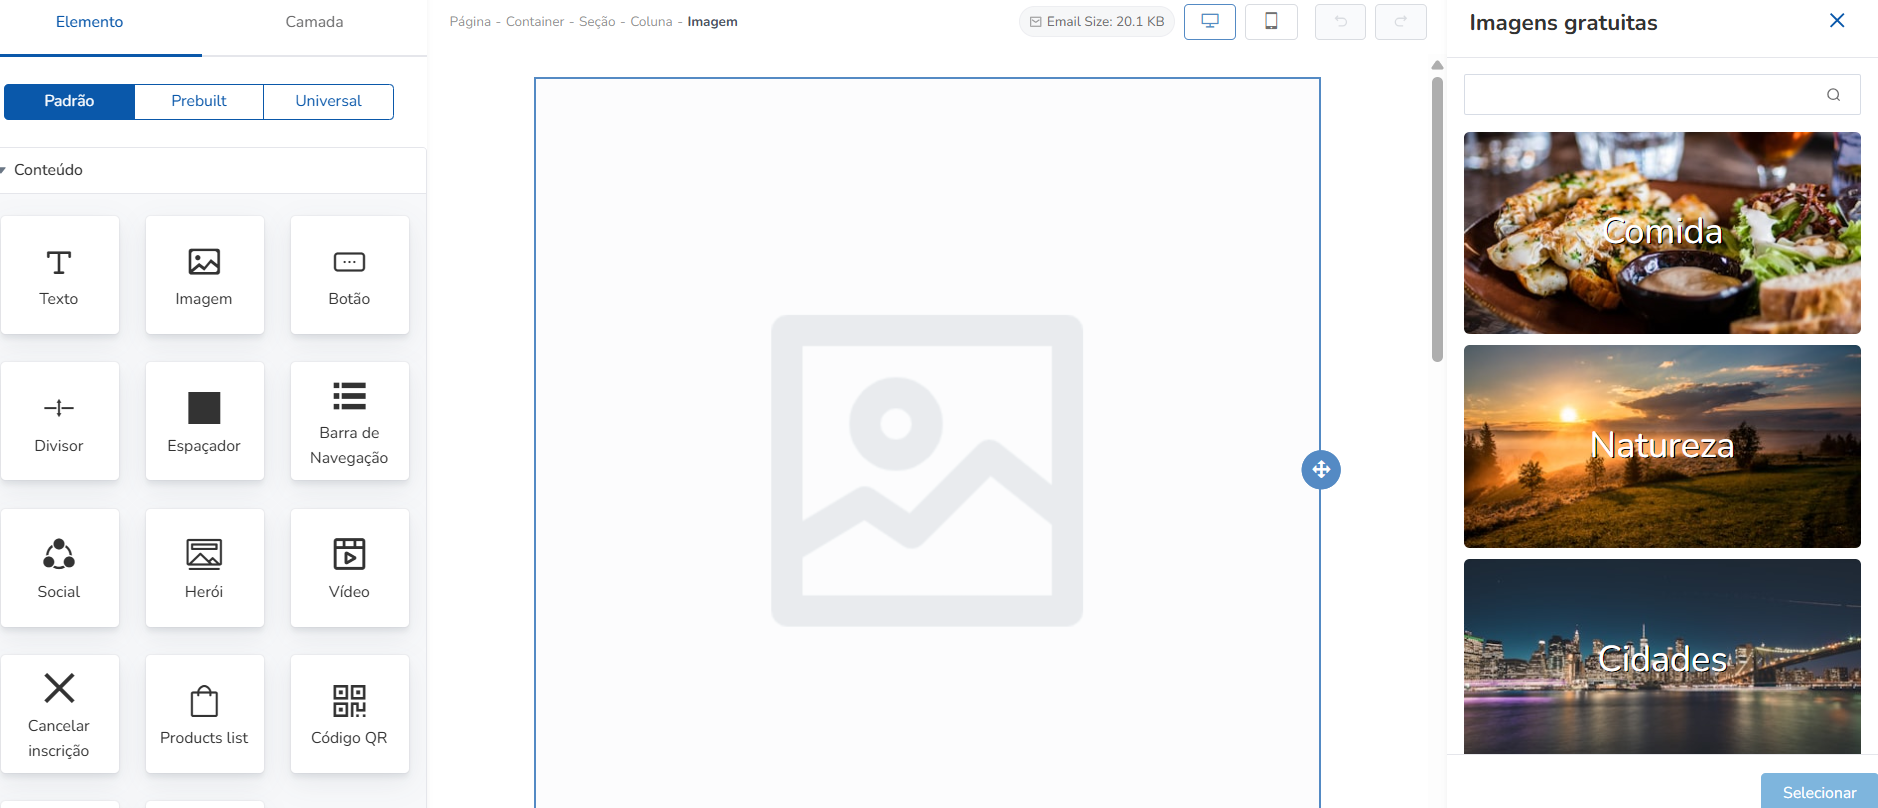Go to Página in breadcrumb
The height and width of the screenshot is (808, 1878).
470,22
